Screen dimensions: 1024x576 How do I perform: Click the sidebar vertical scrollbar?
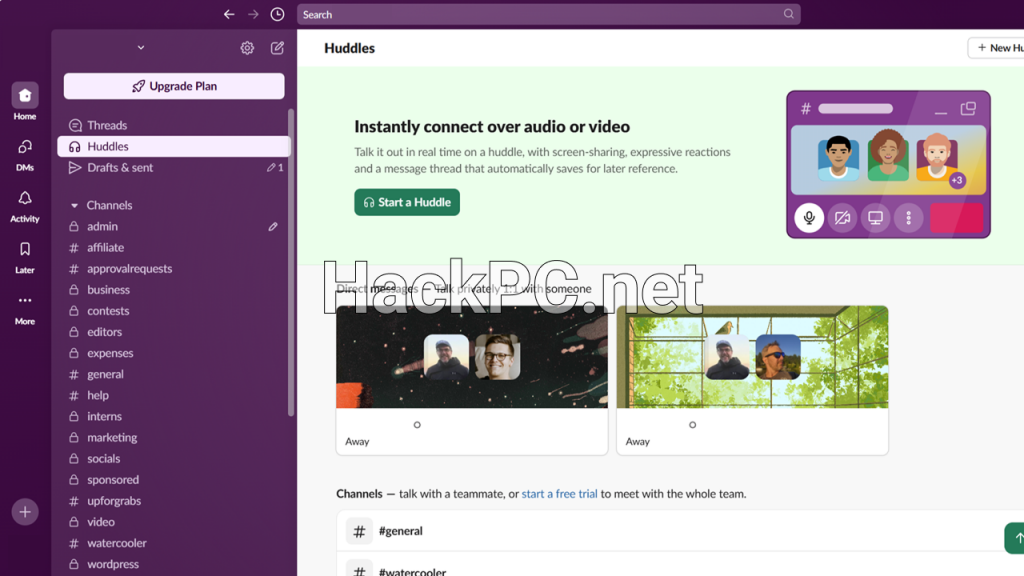point(291,263)
